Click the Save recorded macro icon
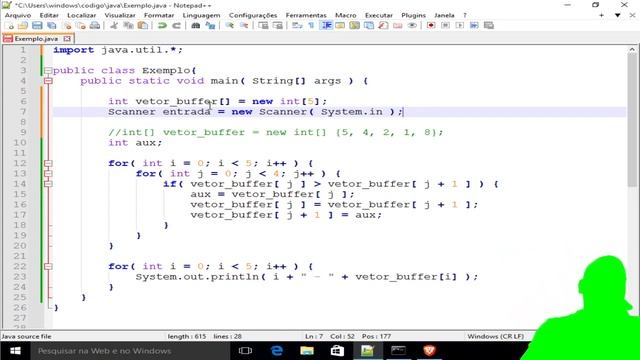This screenshot has height=360, width=640. 489,26
